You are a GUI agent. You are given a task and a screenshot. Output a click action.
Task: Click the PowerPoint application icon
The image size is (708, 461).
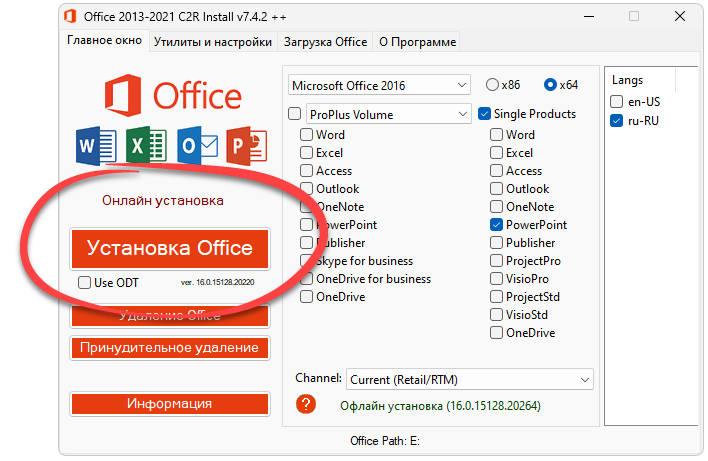tap(247, 146)
